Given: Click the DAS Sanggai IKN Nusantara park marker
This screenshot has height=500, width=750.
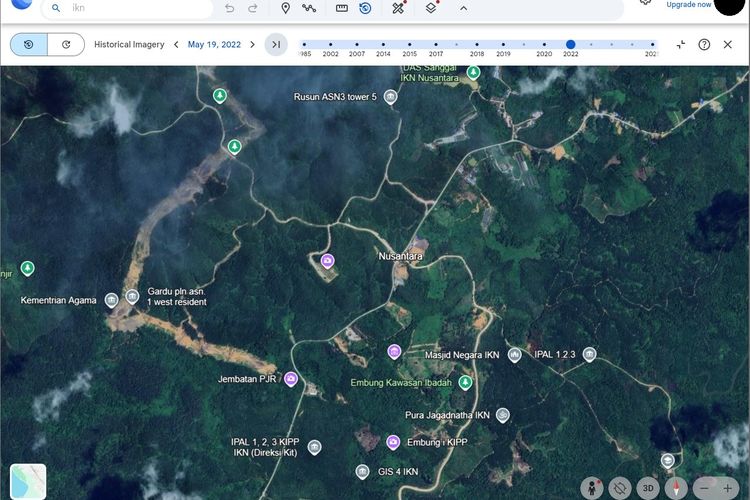Looking at the screenshot, I should tap(474, 73).
